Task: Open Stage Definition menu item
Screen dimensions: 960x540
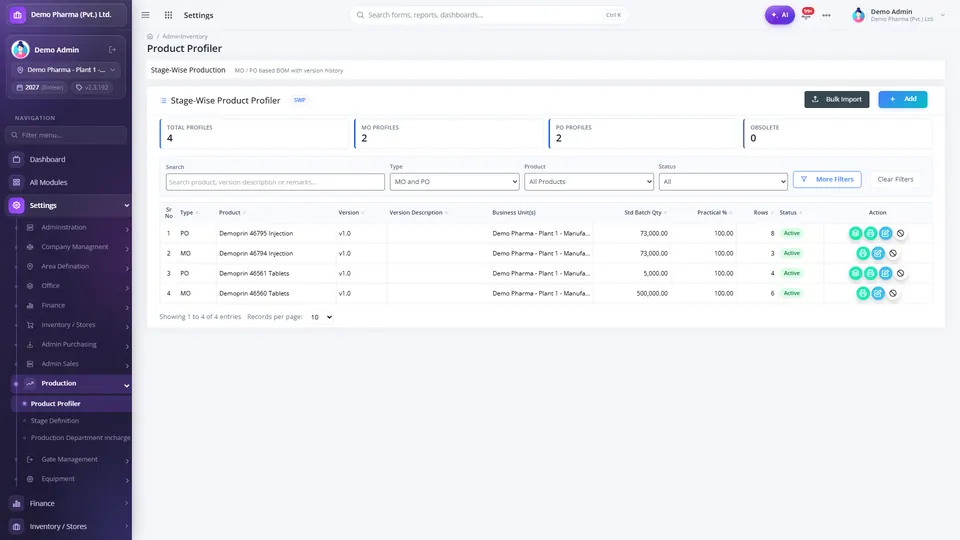Action: [55, 421]
